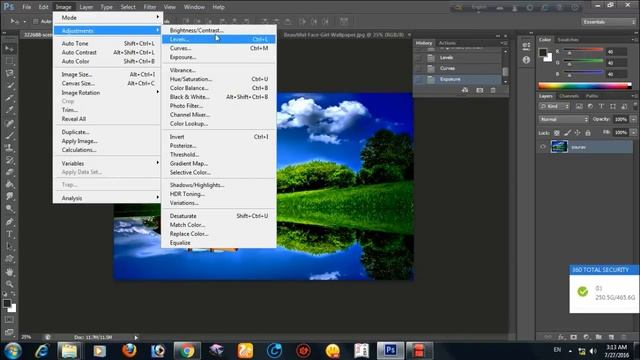This screenshot has width=640, height=360.
Task: Select the Path Selection tool
Action: (x=9, y=246)
